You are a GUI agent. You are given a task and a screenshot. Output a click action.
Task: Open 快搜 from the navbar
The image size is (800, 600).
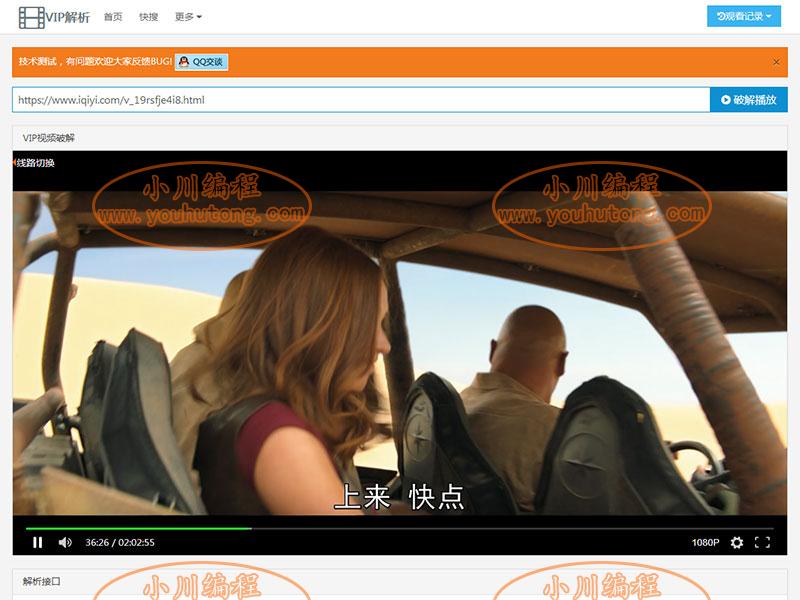click(148, 17)
